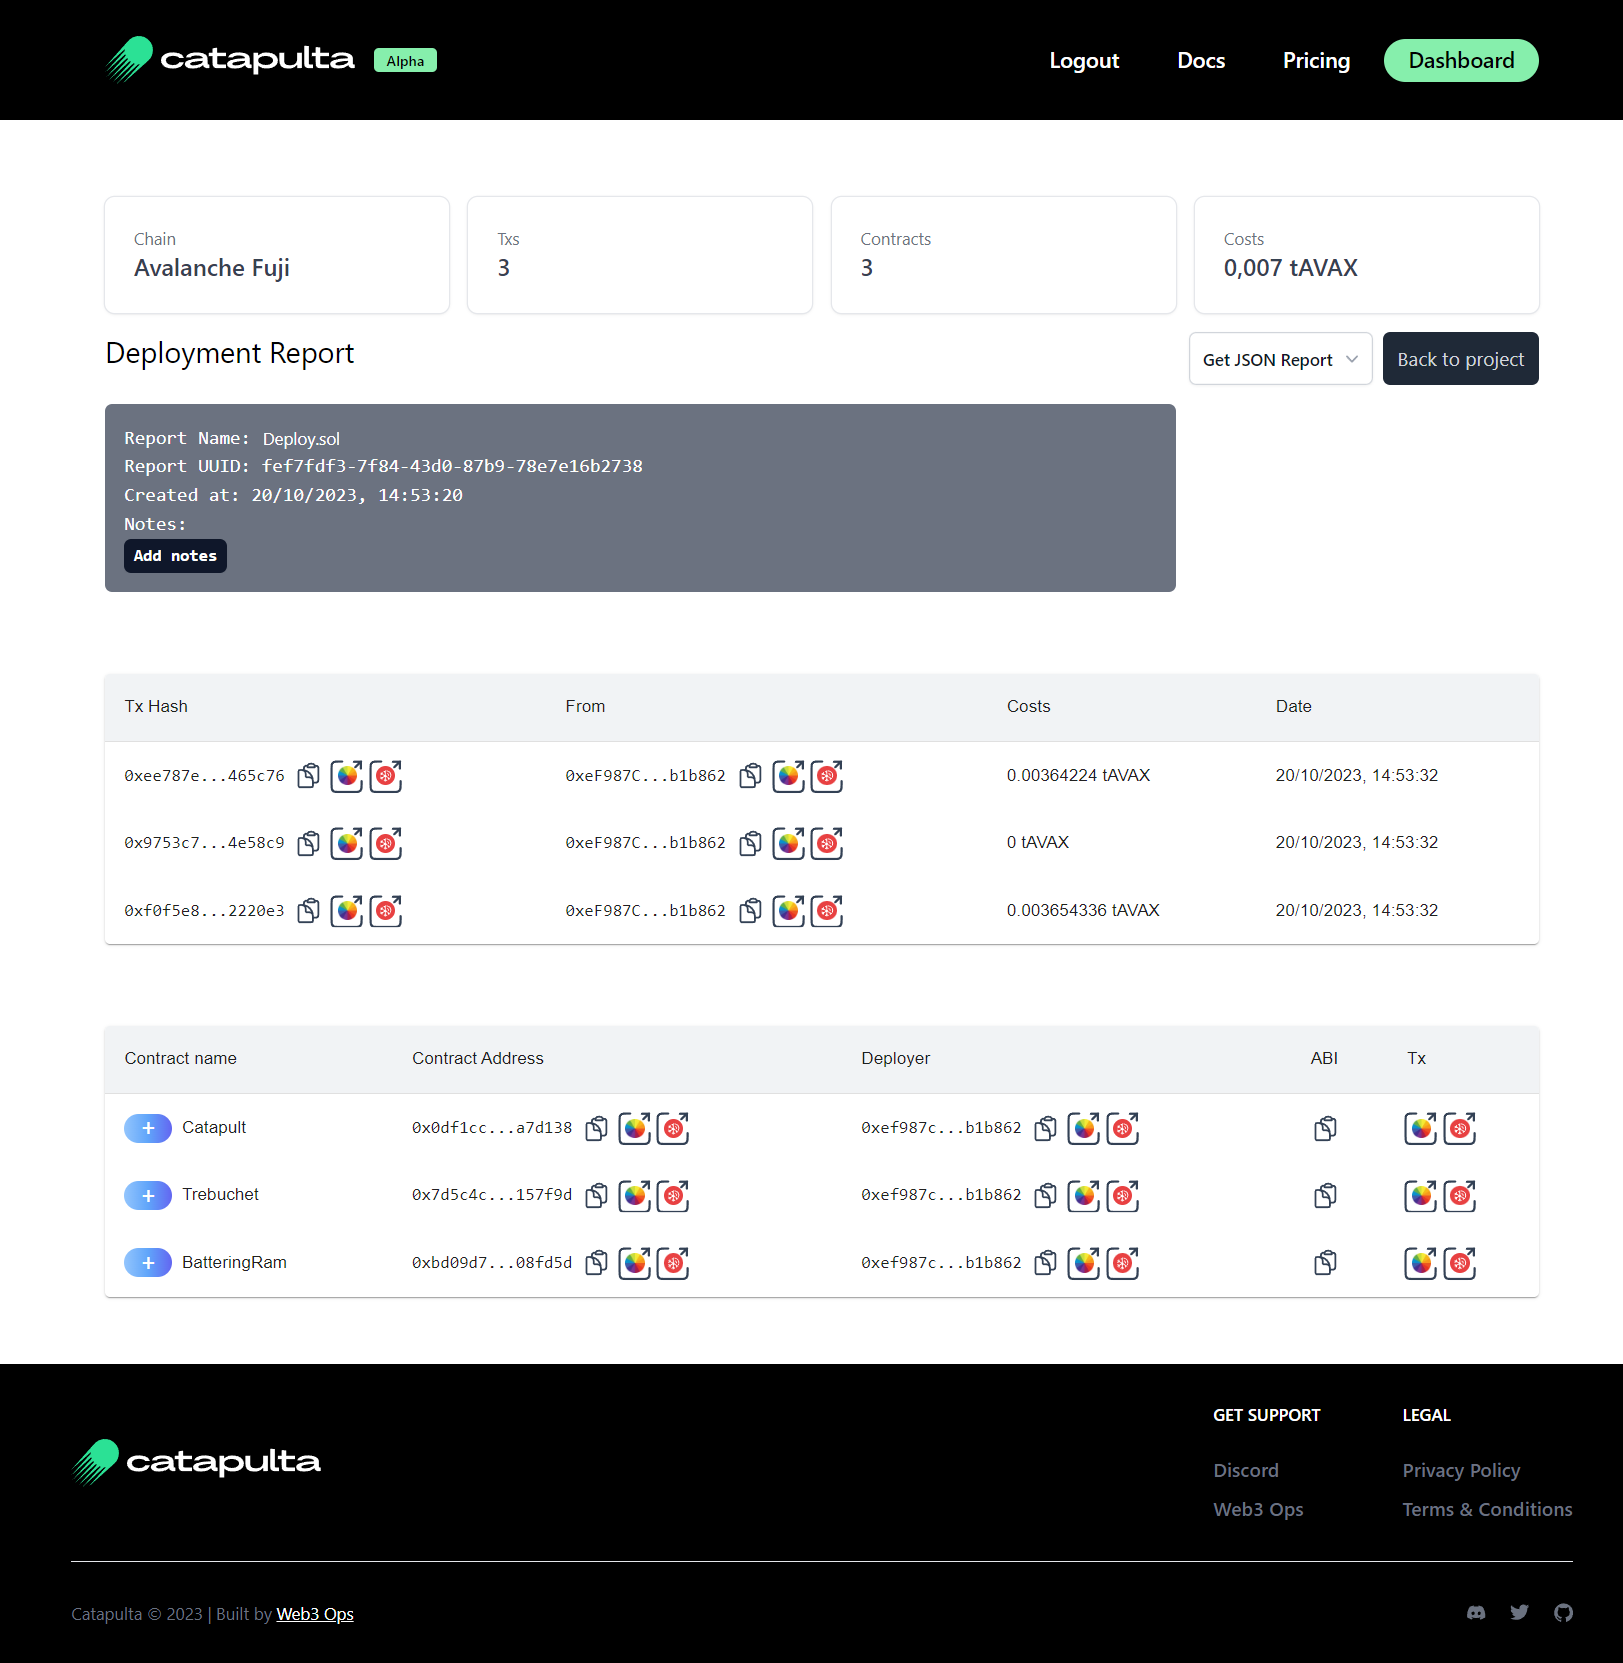The width and height of the screenshot is (1623, 1663).
Task: Expand the BatteringRam contract row
Action: 148,1263
